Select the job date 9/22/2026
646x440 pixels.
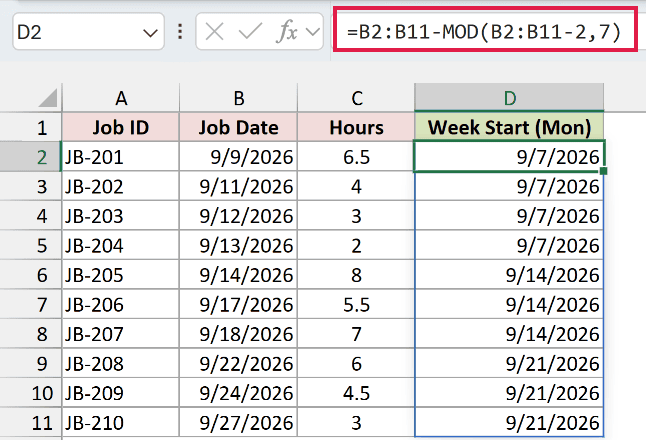(239, 363)
